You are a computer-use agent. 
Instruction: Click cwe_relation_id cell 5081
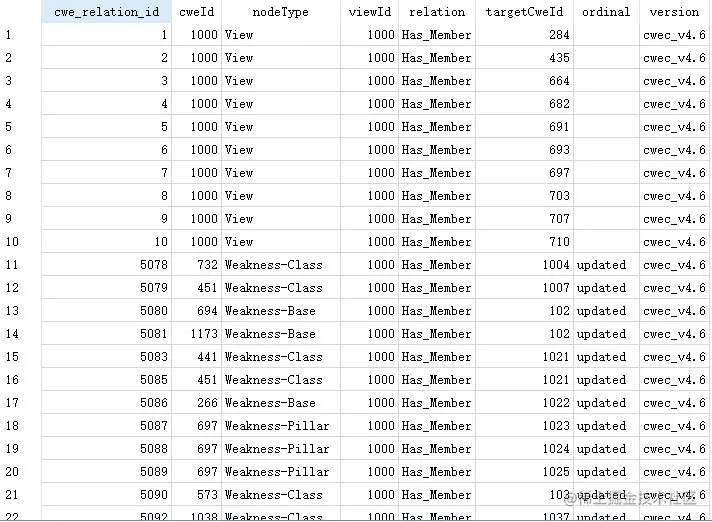[x=106, y=334]
